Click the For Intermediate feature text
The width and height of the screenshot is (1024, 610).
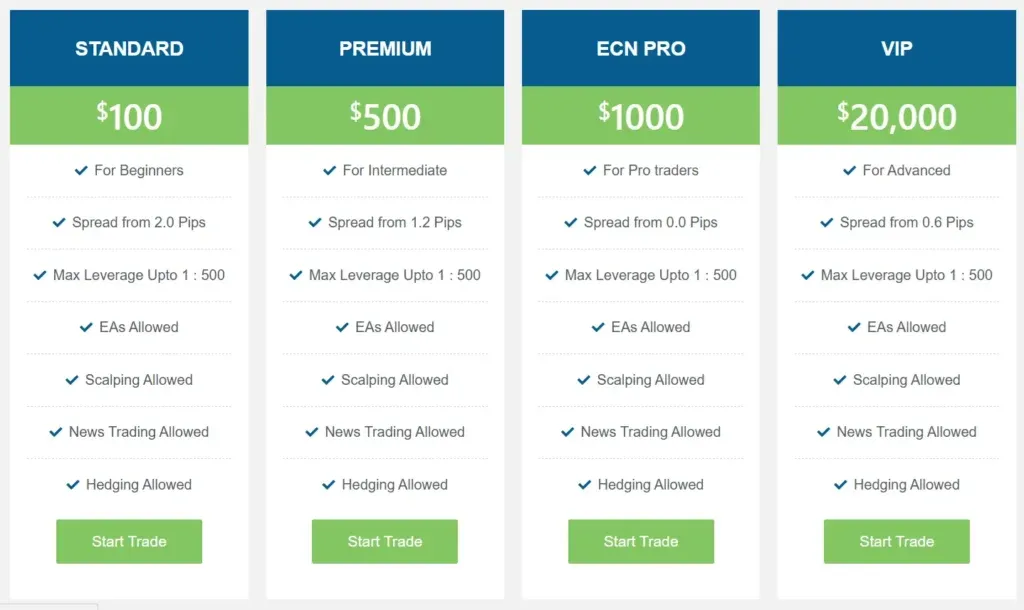(395, 170)
